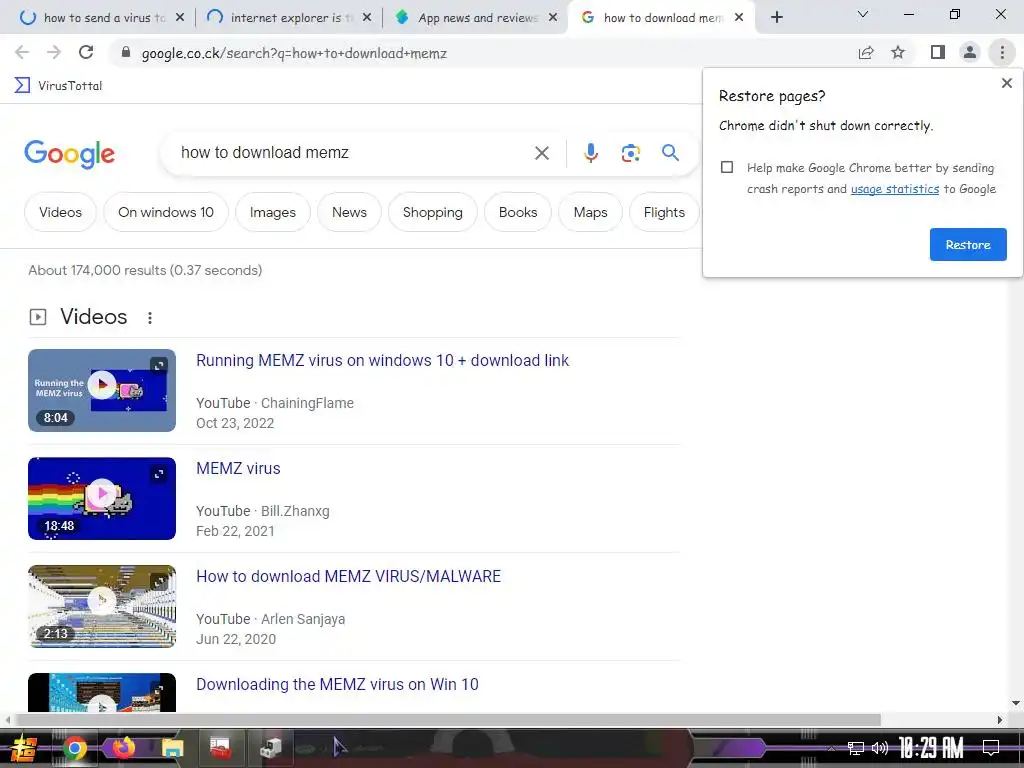Image resolution: width=1024 pixels, height=768 pixels.
Task: Filter results by Flights
Action: (x=664, y=212)
